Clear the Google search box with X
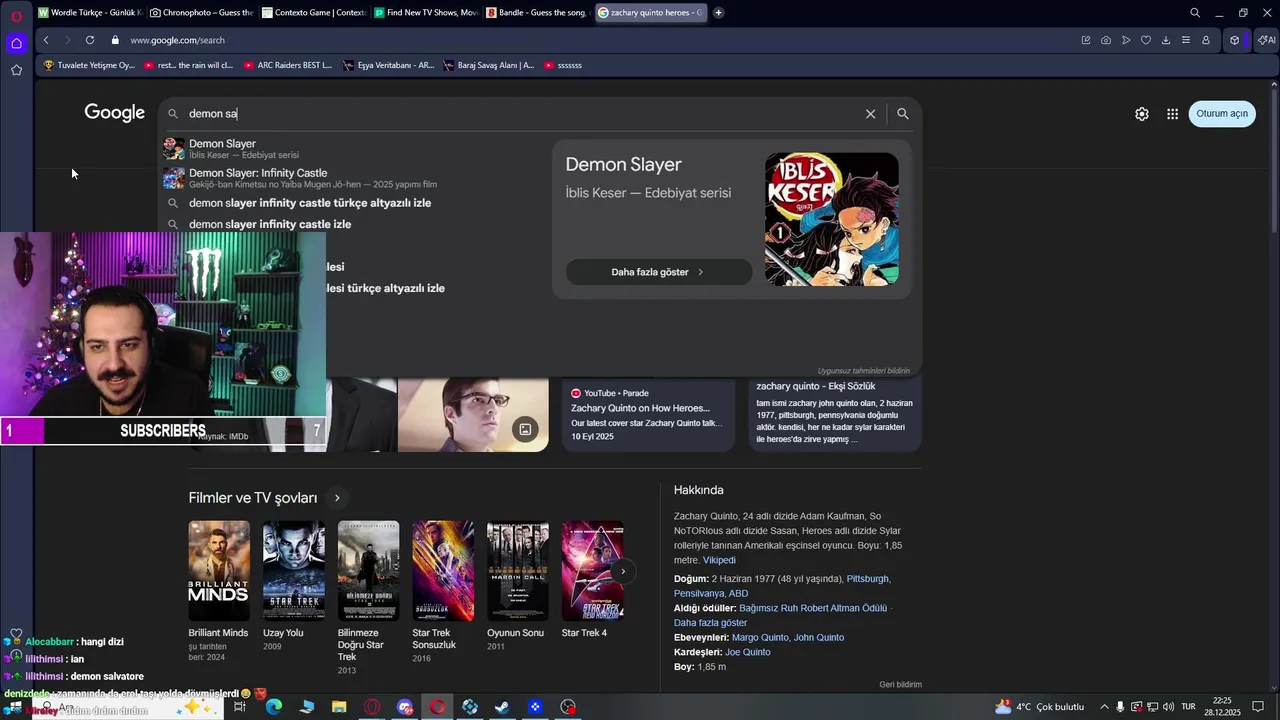 [870, 114]
